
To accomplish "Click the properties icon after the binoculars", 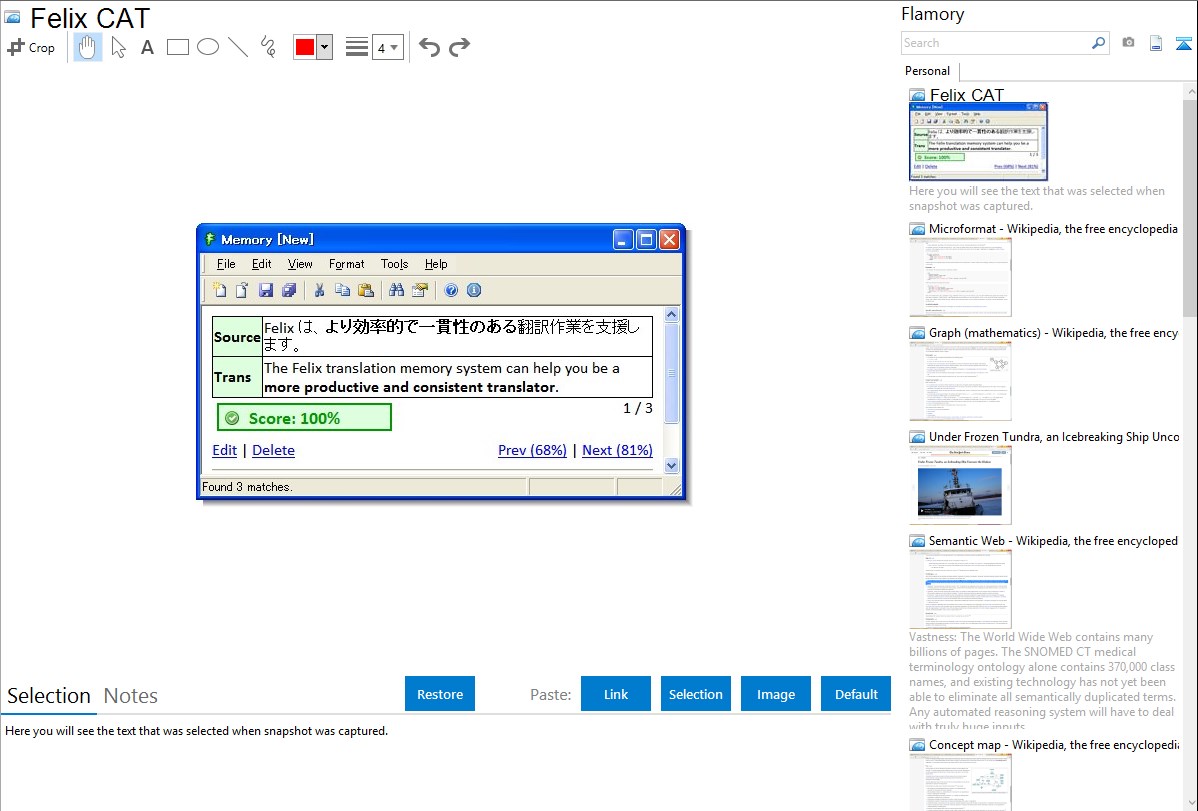I will [x=419, y=290].
